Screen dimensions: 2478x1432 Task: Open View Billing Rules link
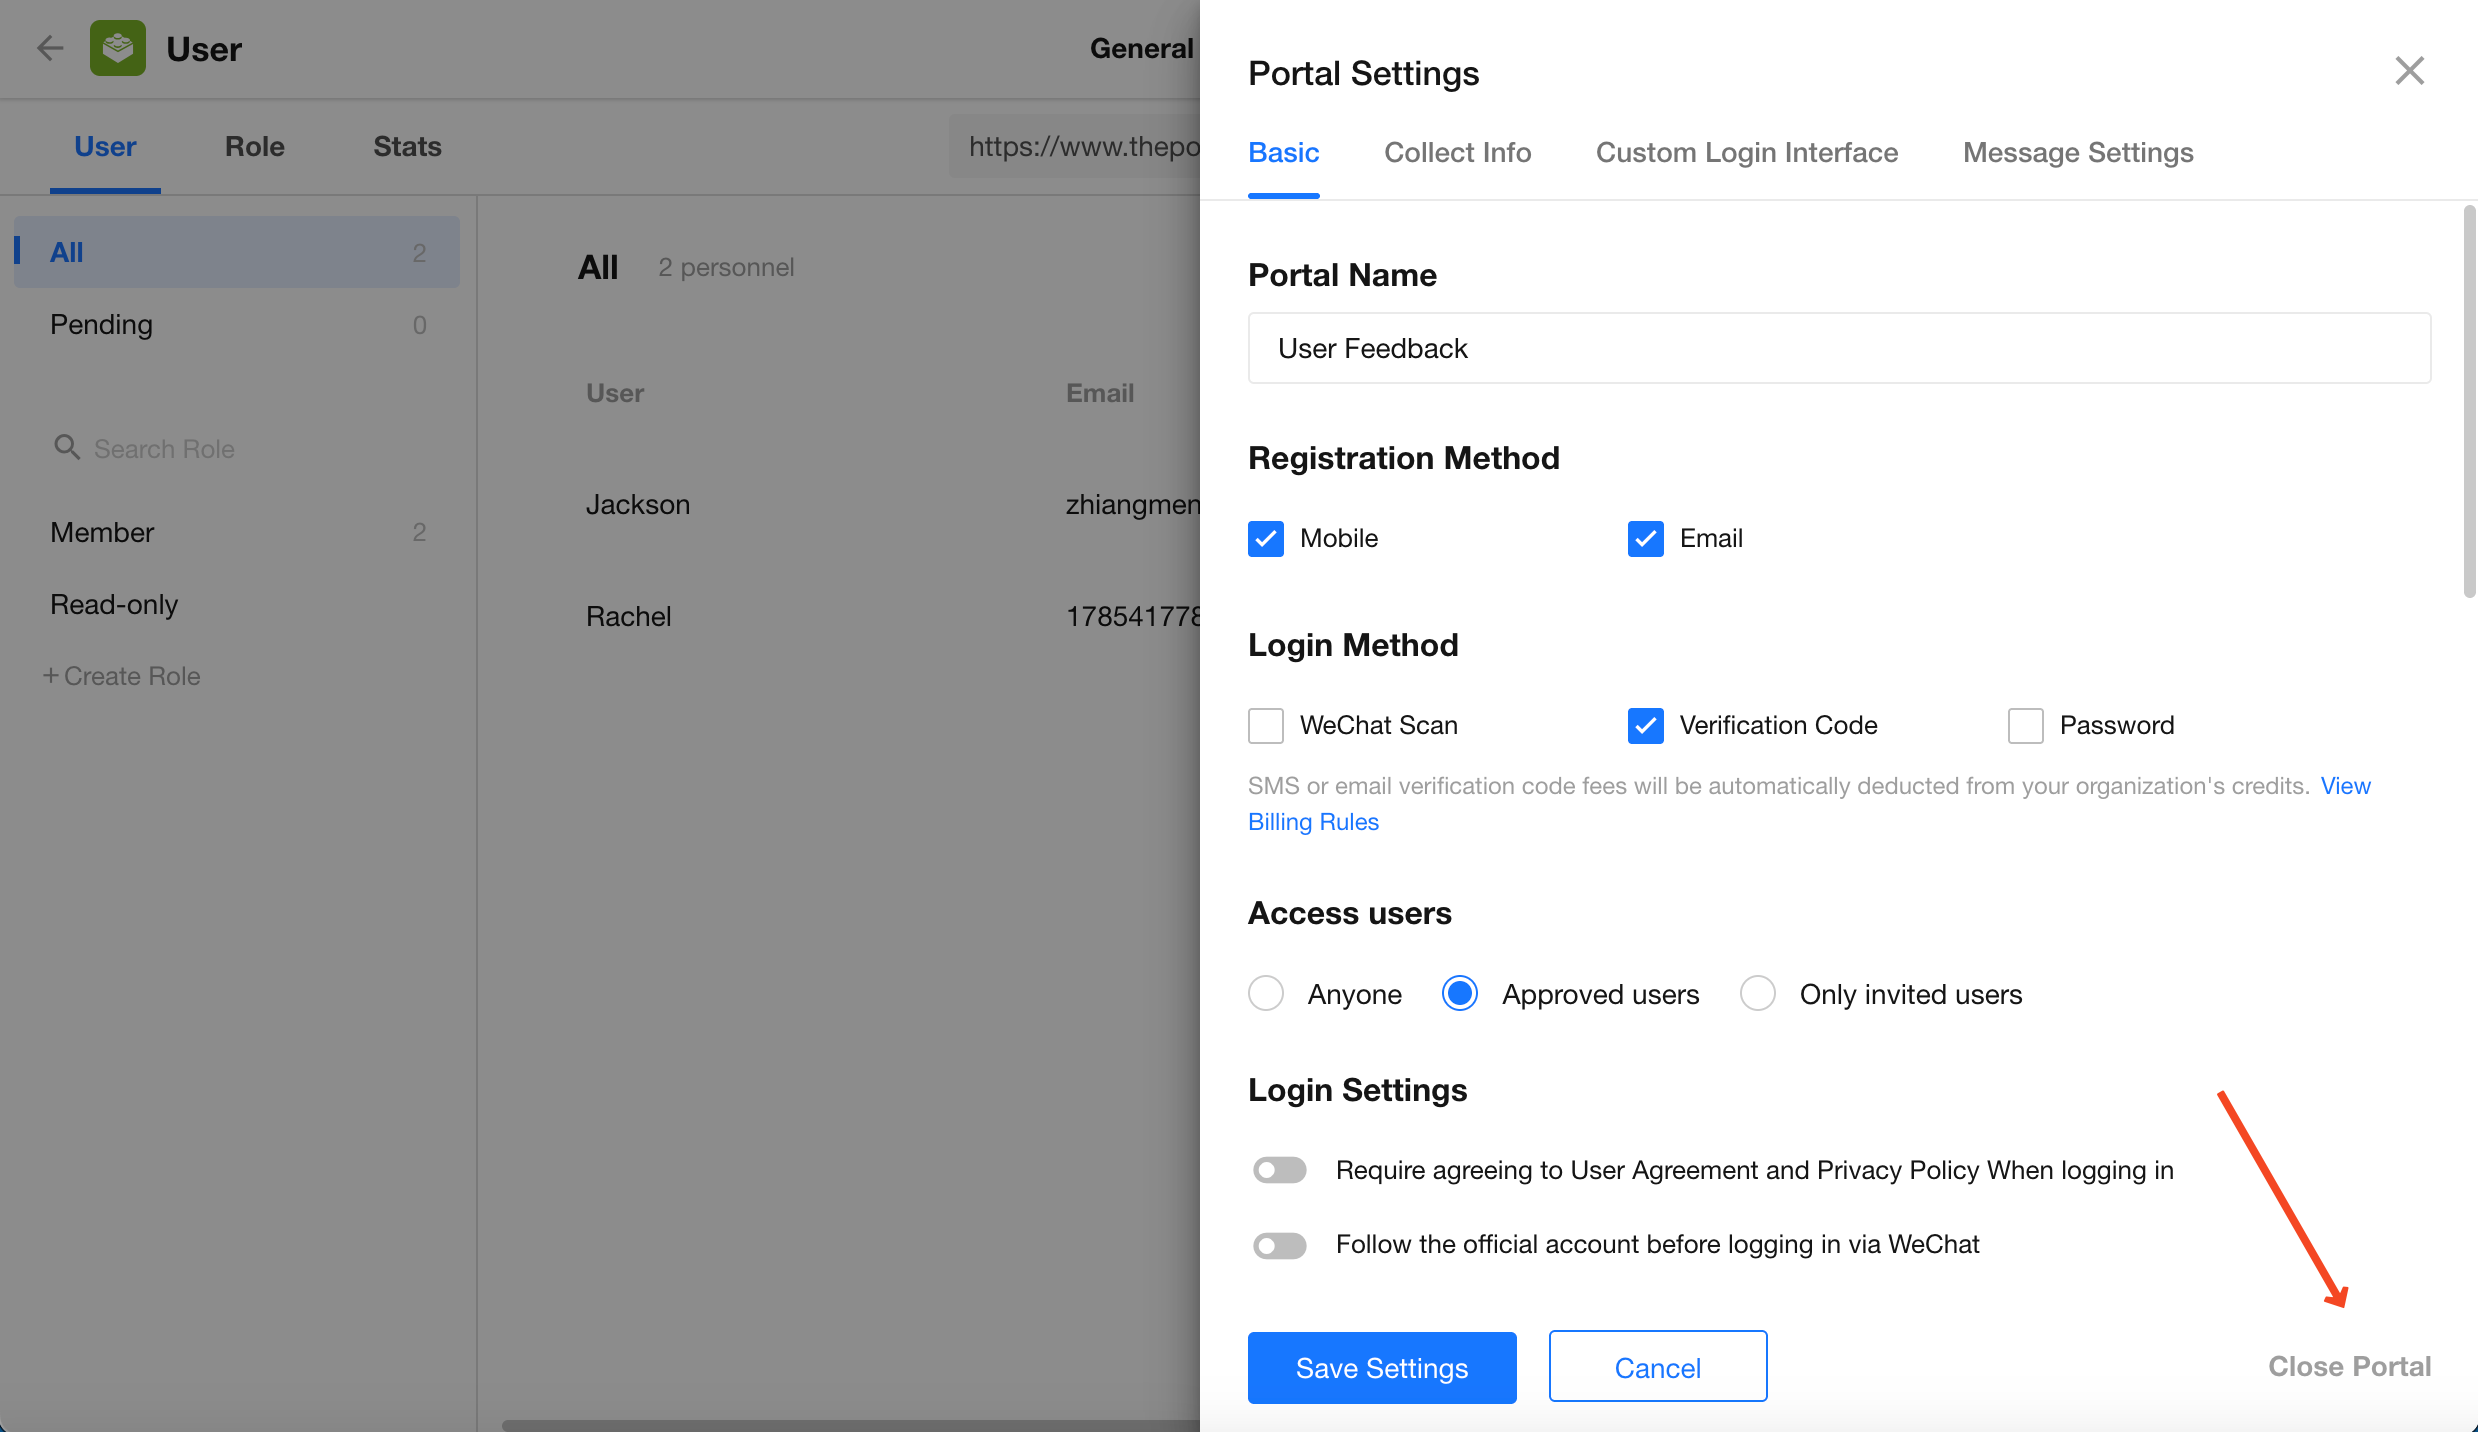click(x=1313, y=822)
